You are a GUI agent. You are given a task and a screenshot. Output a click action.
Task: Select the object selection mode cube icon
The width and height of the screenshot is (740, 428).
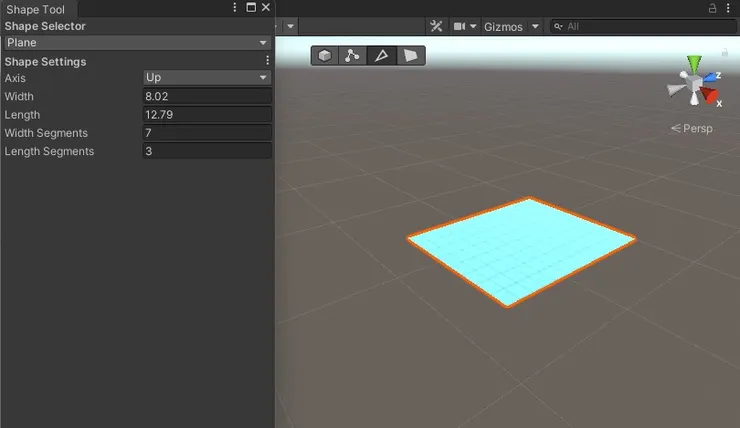pyautogui.click(x=325, y=56)
